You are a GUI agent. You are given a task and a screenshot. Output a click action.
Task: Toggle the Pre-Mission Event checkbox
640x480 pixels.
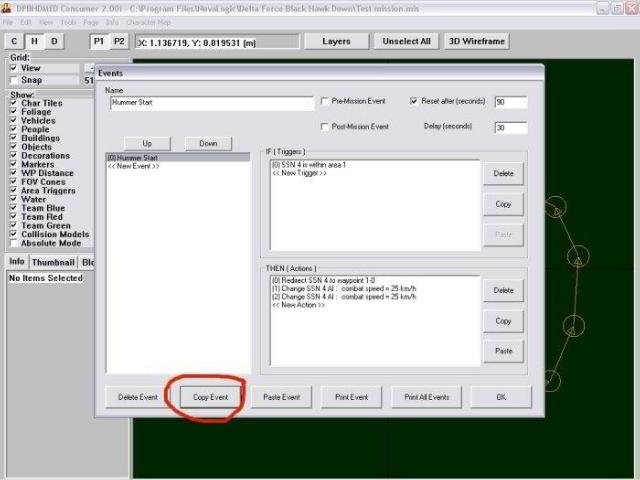click(x=324, y=102)
